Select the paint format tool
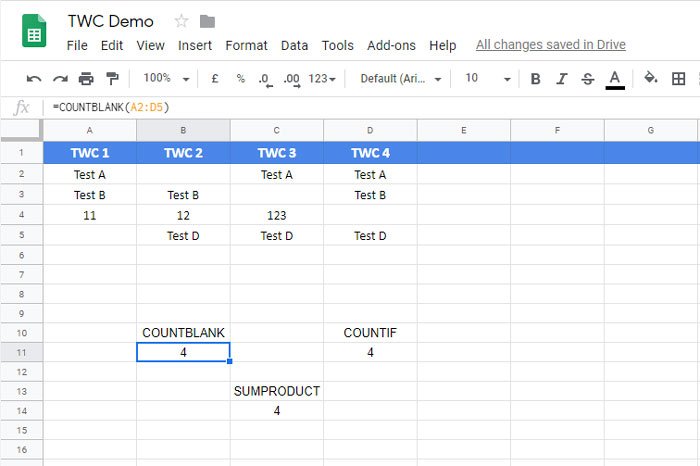 tap(112, 79)
